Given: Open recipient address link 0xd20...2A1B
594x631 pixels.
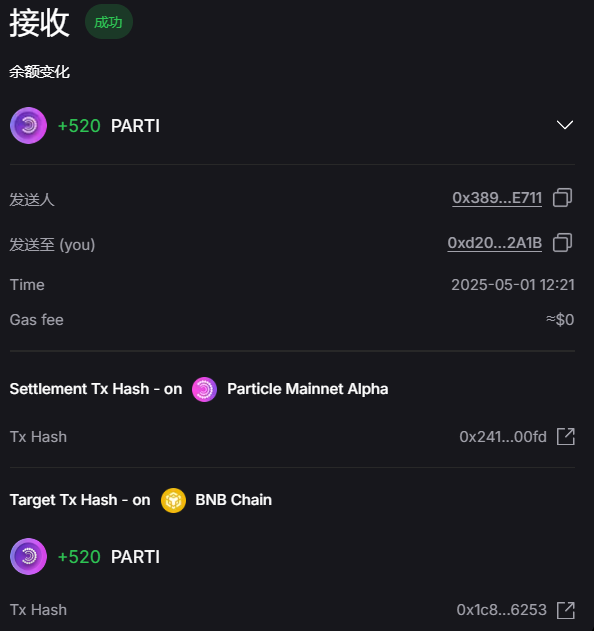Looking at the screenshot, I should point(495,243).
